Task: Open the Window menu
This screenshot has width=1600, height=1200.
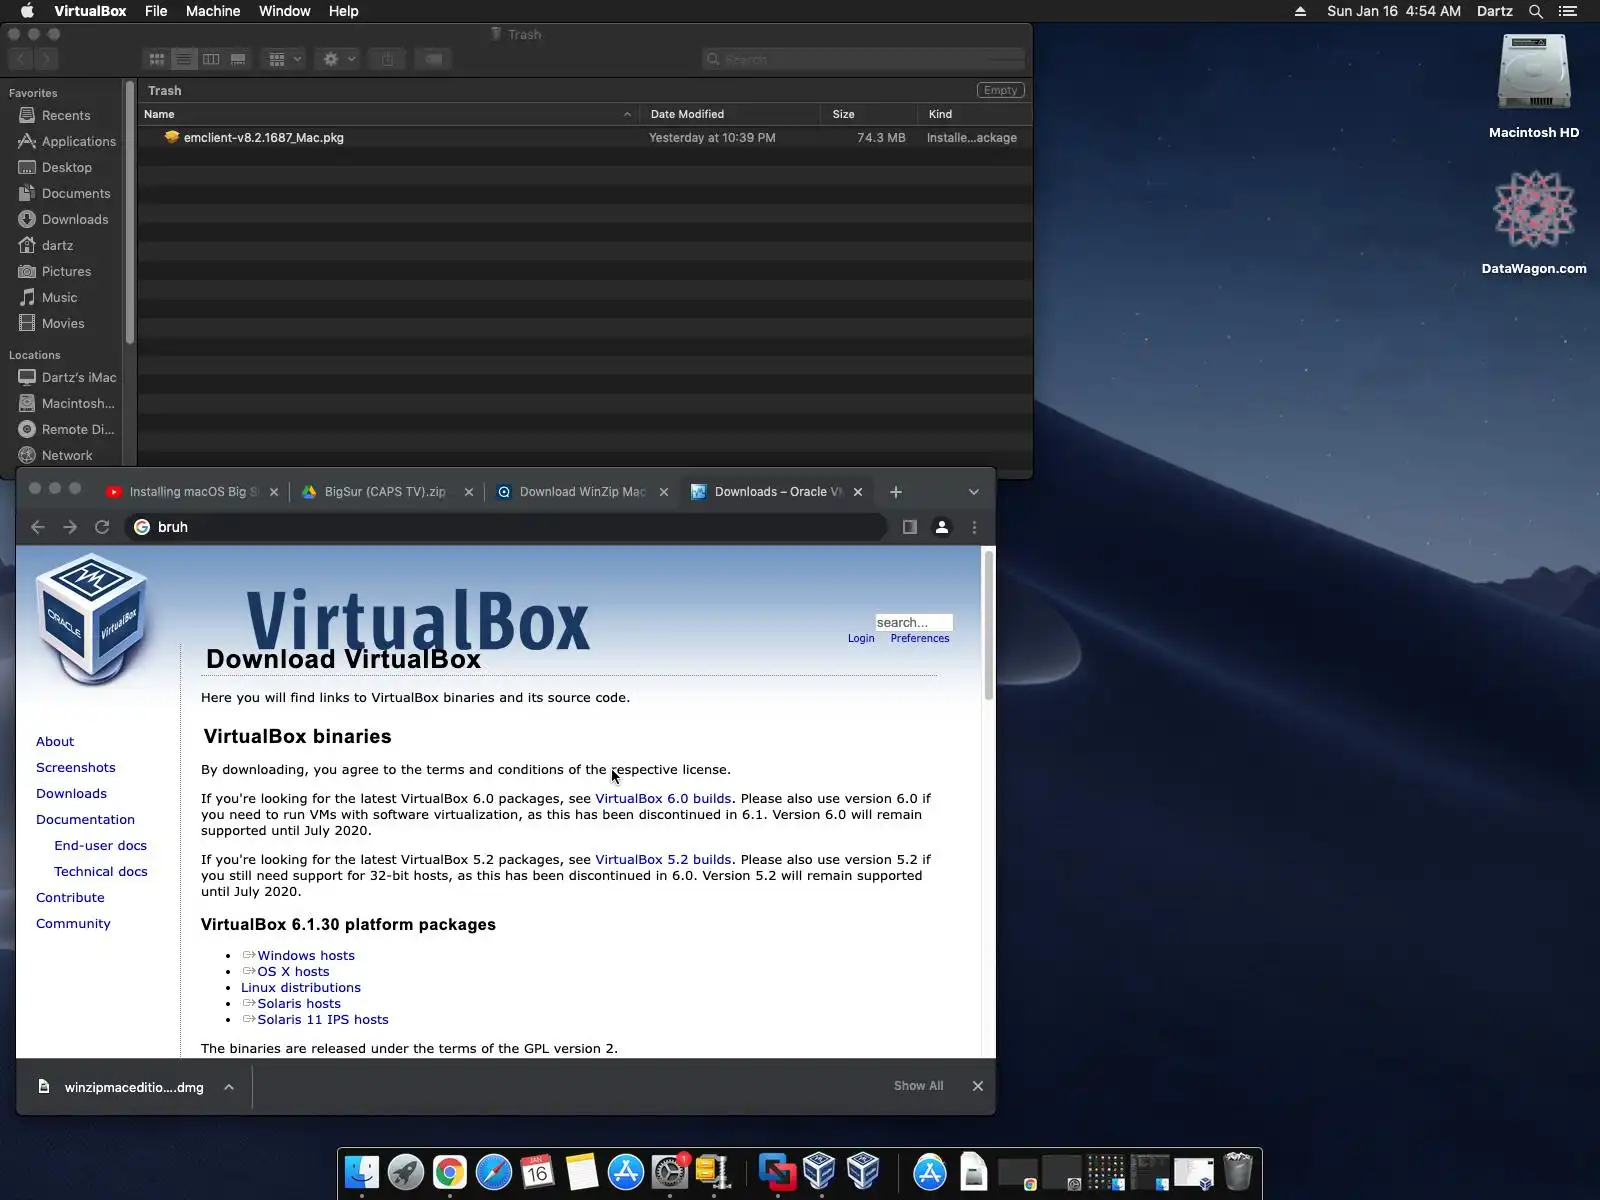Action: pyautogui.click(x=285, y=11)
